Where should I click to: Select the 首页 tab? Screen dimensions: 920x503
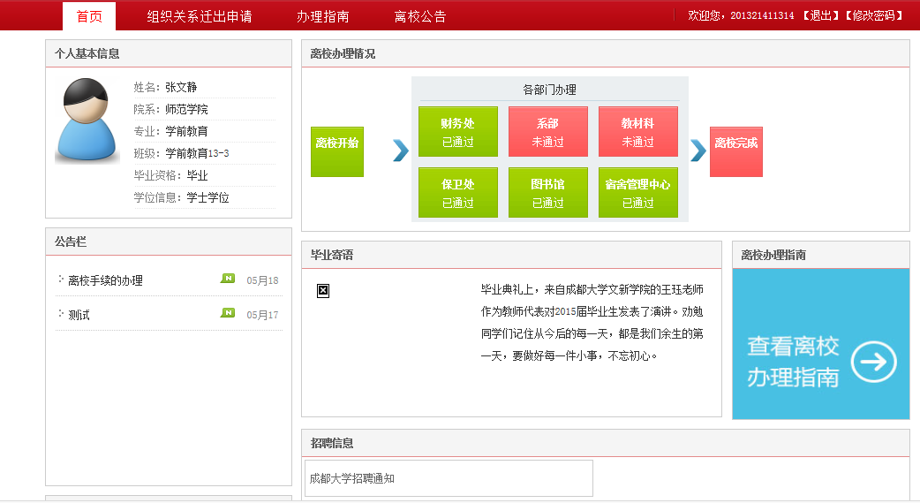[89, 16]
